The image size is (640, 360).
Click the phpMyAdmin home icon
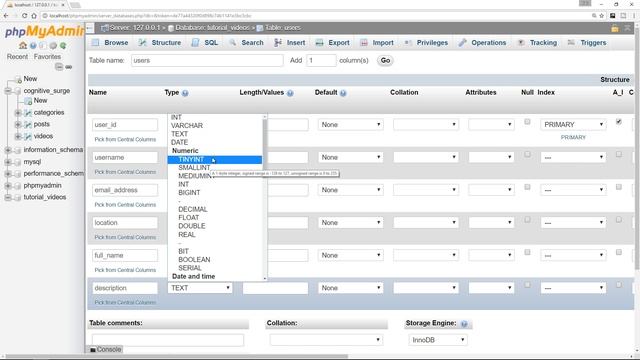23,45
